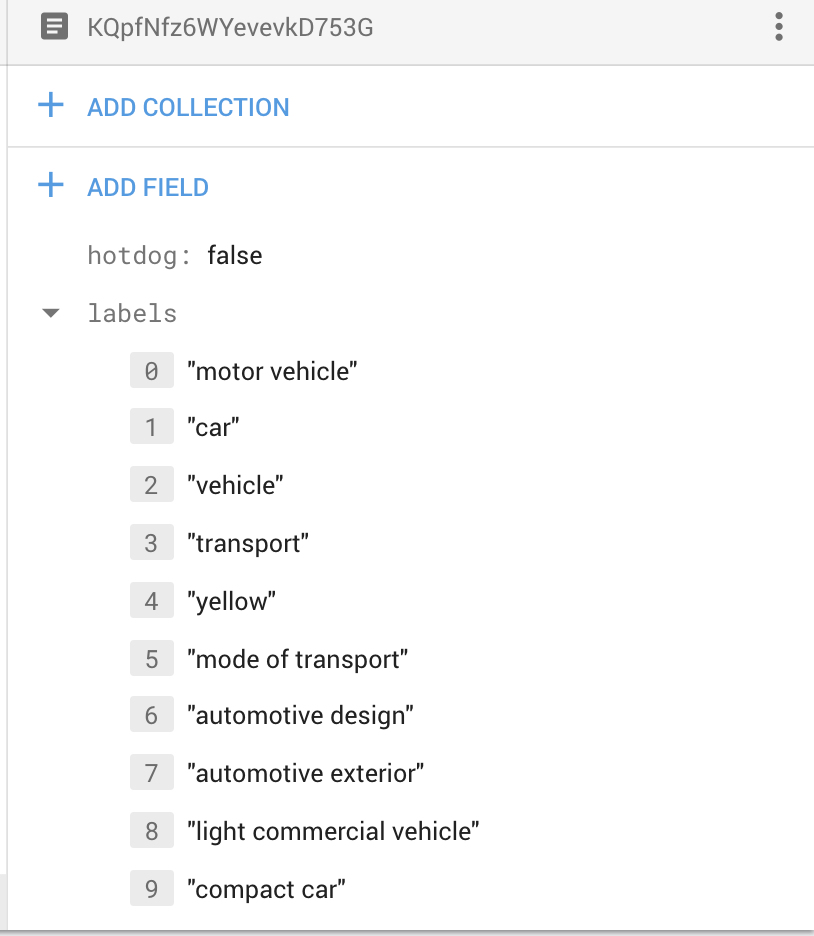Click the "transport" label value
Screen dimensions: 814x936
coord(248,544)
